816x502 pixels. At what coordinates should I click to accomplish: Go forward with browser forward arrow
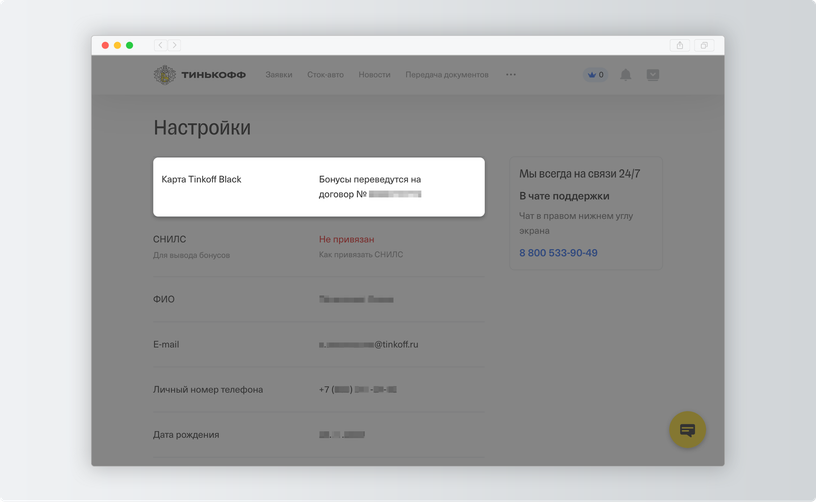[x=174, y=45]
